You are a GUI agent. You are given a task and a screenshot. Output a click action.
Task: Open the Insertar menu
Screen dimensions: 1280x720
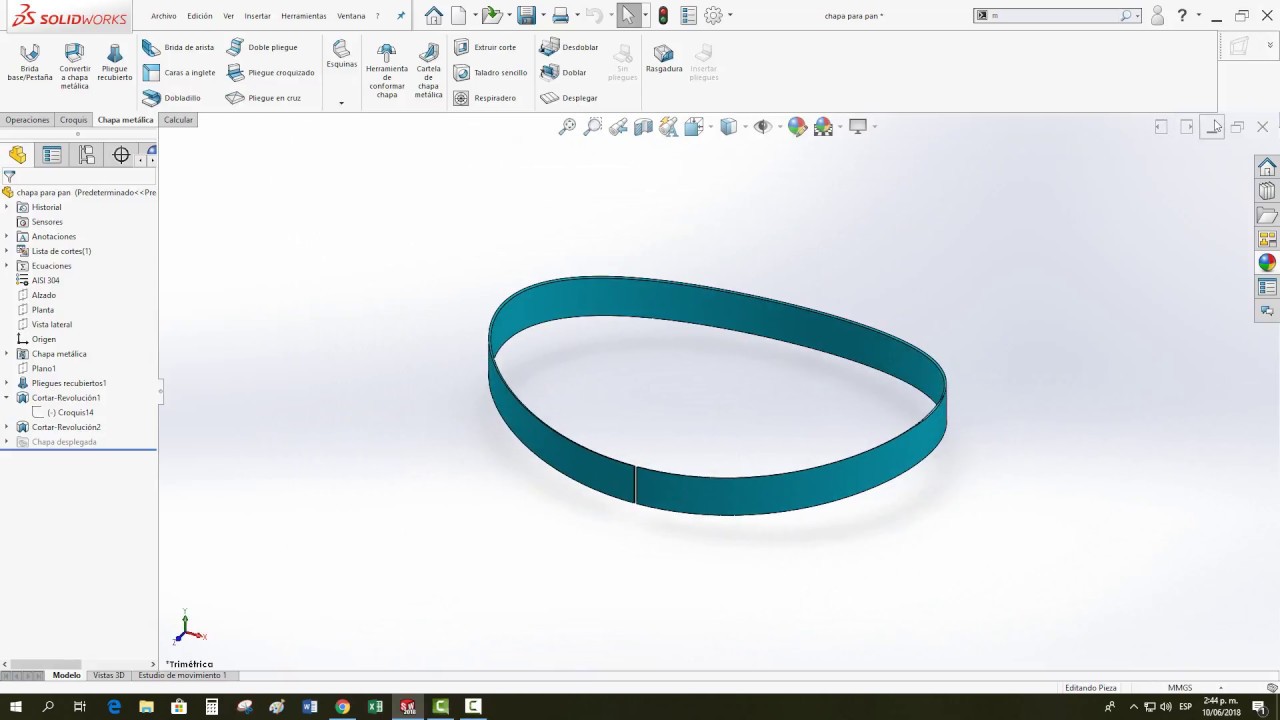click(257, 16)
